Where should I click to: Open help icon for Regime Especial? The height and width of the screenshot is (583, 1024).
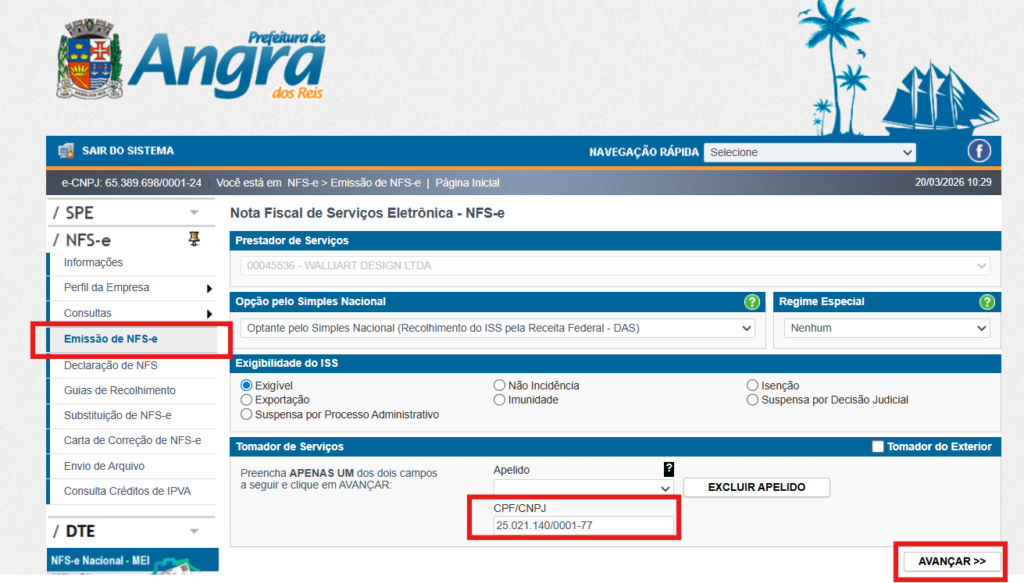(987, 302)
